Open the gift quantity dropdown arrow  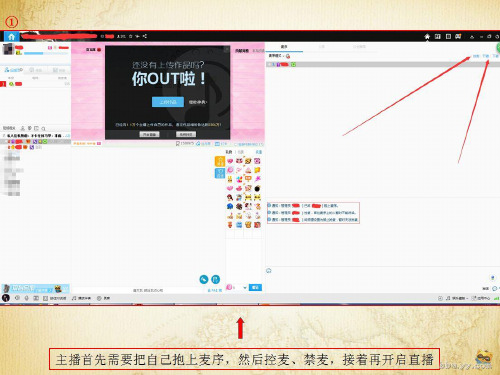tap(245, 288)
